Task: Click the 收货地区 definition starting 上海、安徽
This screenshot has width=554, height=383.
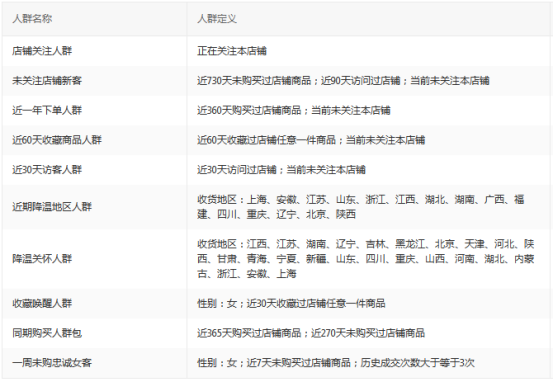Action: pyautogui.click(x=361, y=207)
